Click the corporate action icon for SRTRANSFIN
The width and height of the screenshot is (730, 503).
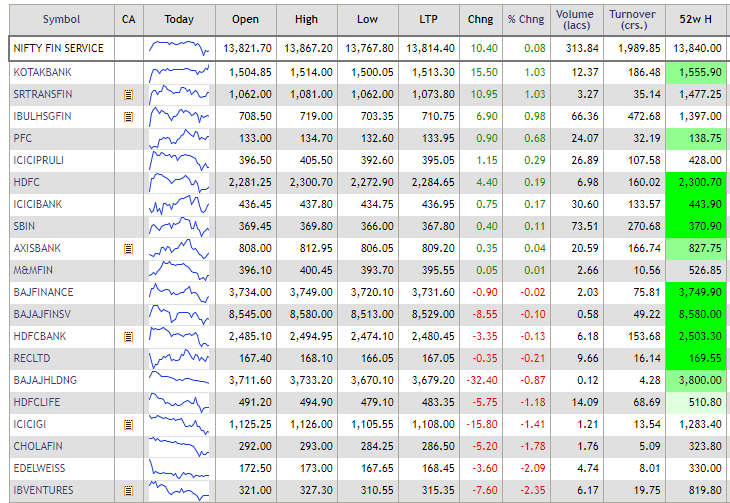coord(128,94)
